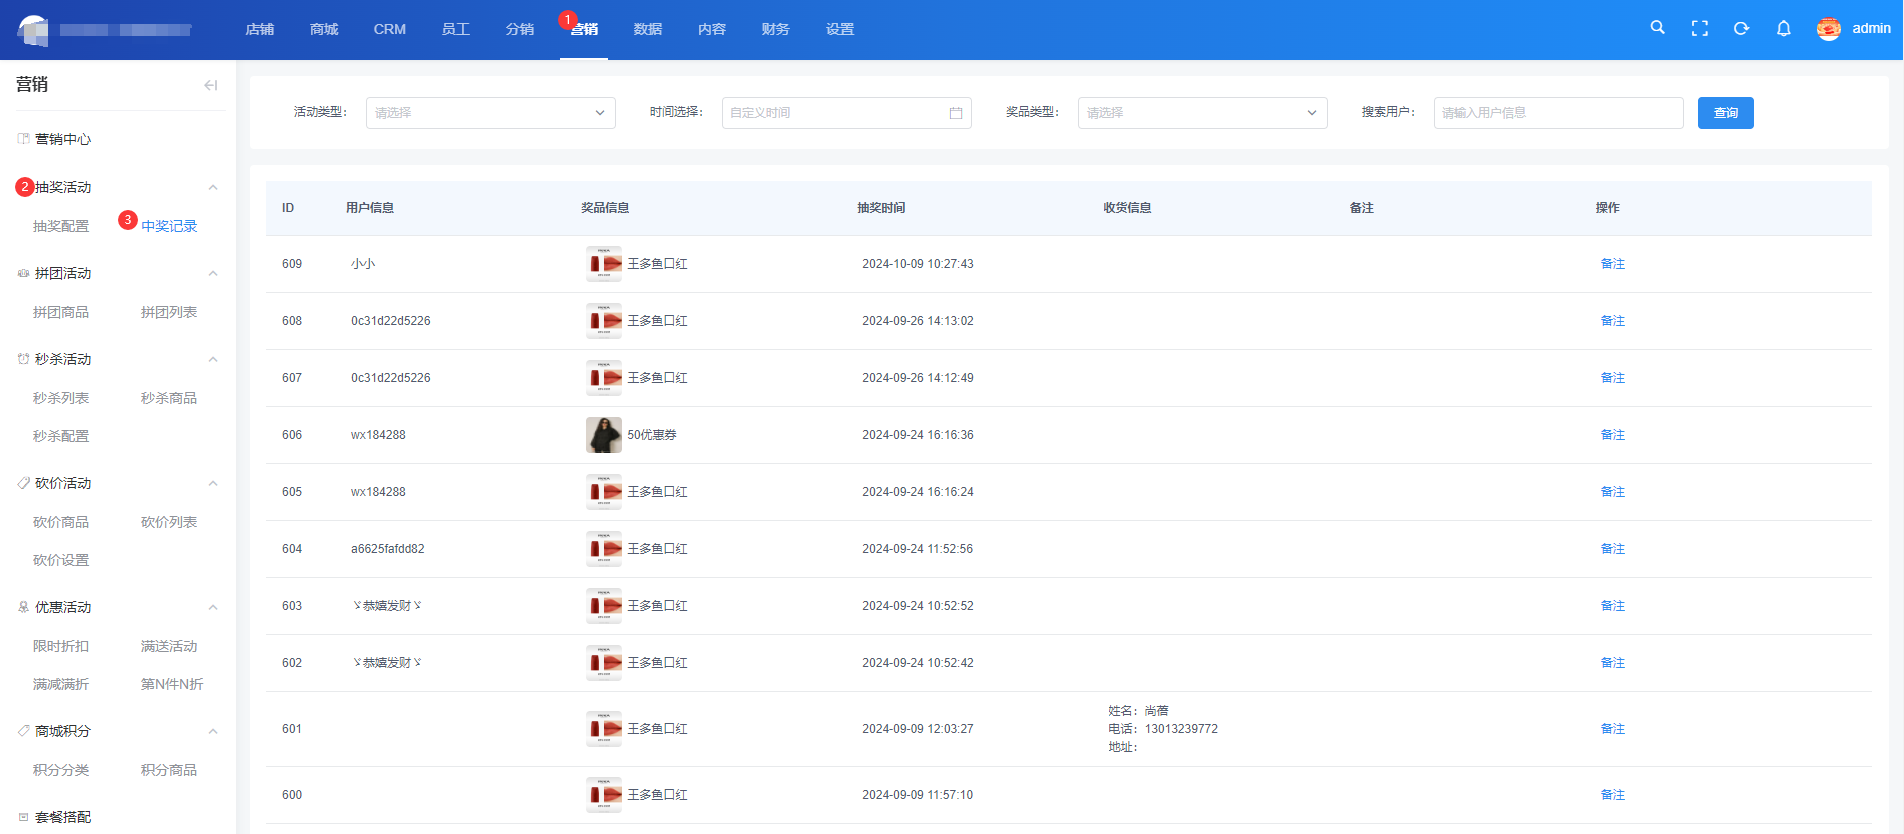The height and width of the screenshot is (834, 1904).
Task: Open 内容 top menu
Action: coord(712,29)
